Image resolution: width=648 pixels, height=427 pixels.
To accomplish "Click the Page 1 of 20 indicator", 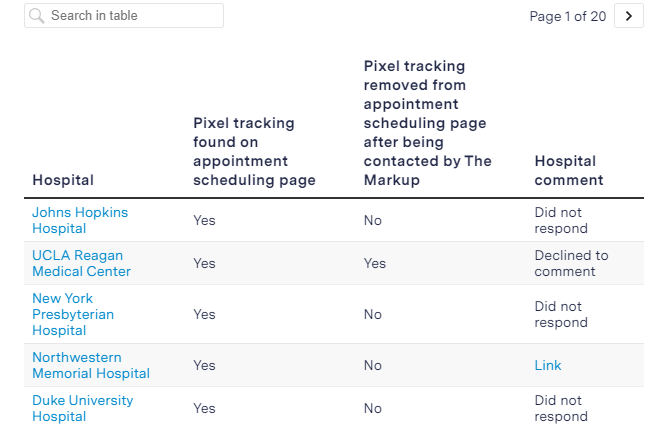I will (567, 16).
